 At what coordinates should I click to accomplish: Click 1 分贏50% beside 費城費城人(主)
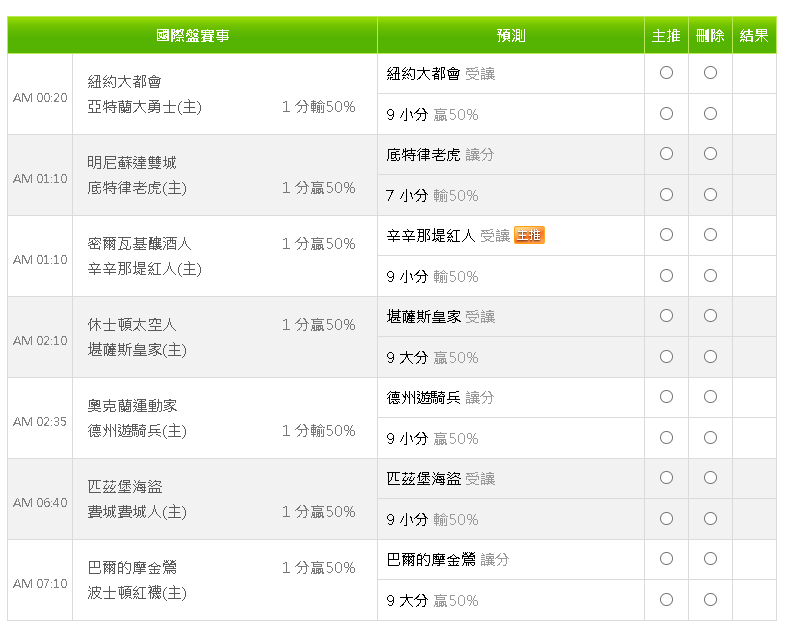click(319, 512)
